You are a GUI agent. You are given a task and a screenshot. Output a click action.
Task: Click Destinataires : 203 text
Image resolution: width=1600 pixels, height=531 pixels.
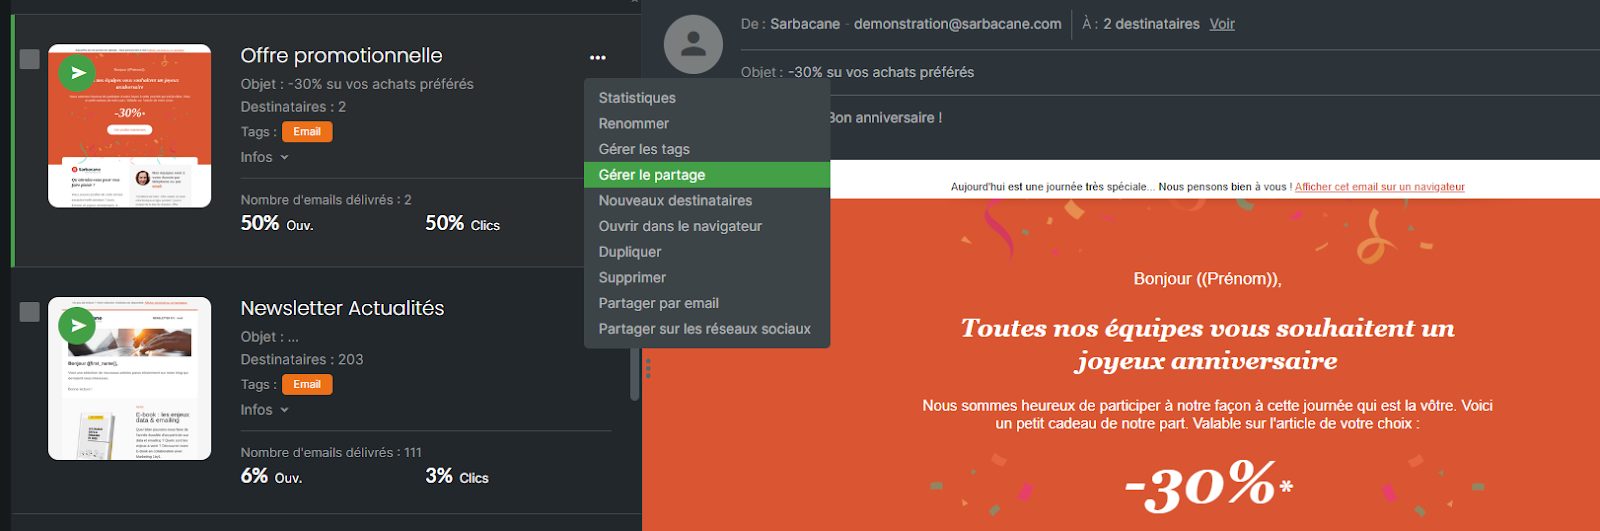click(x=302, y=360)
